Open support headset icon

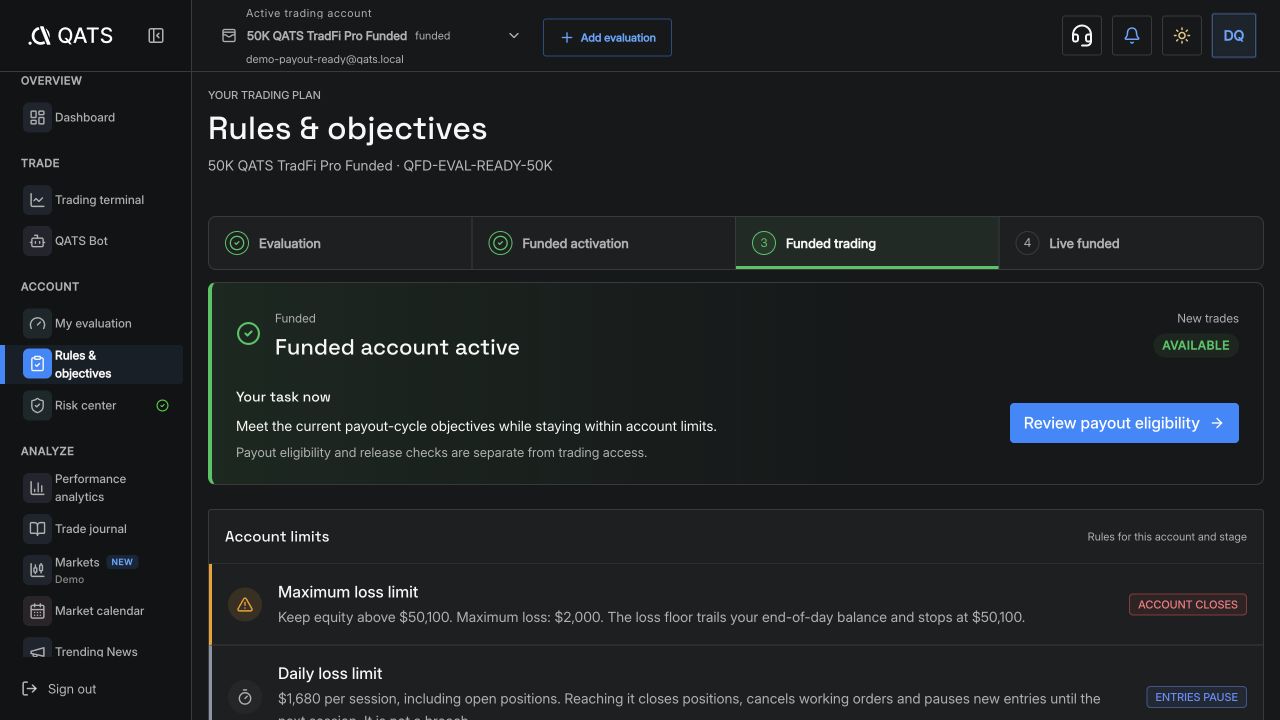[1081, 36]
